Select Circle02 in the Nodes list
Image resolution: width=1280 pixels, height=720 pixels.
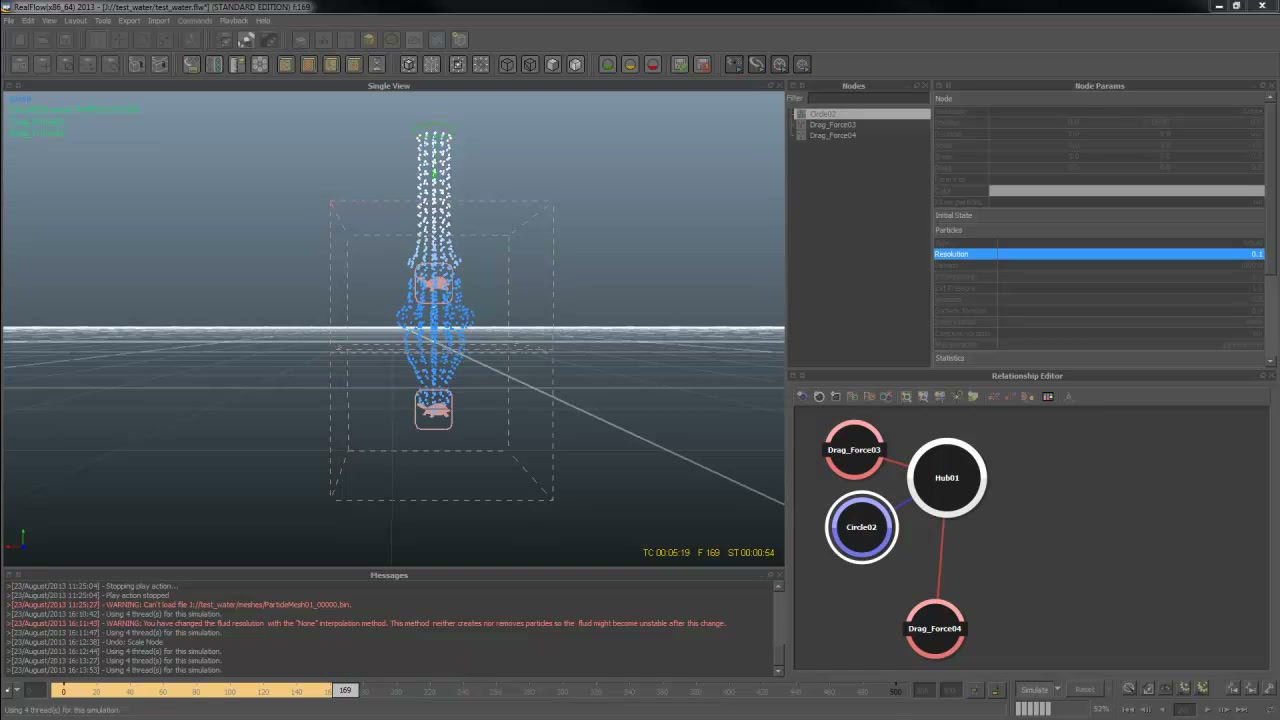click(862, 114)
